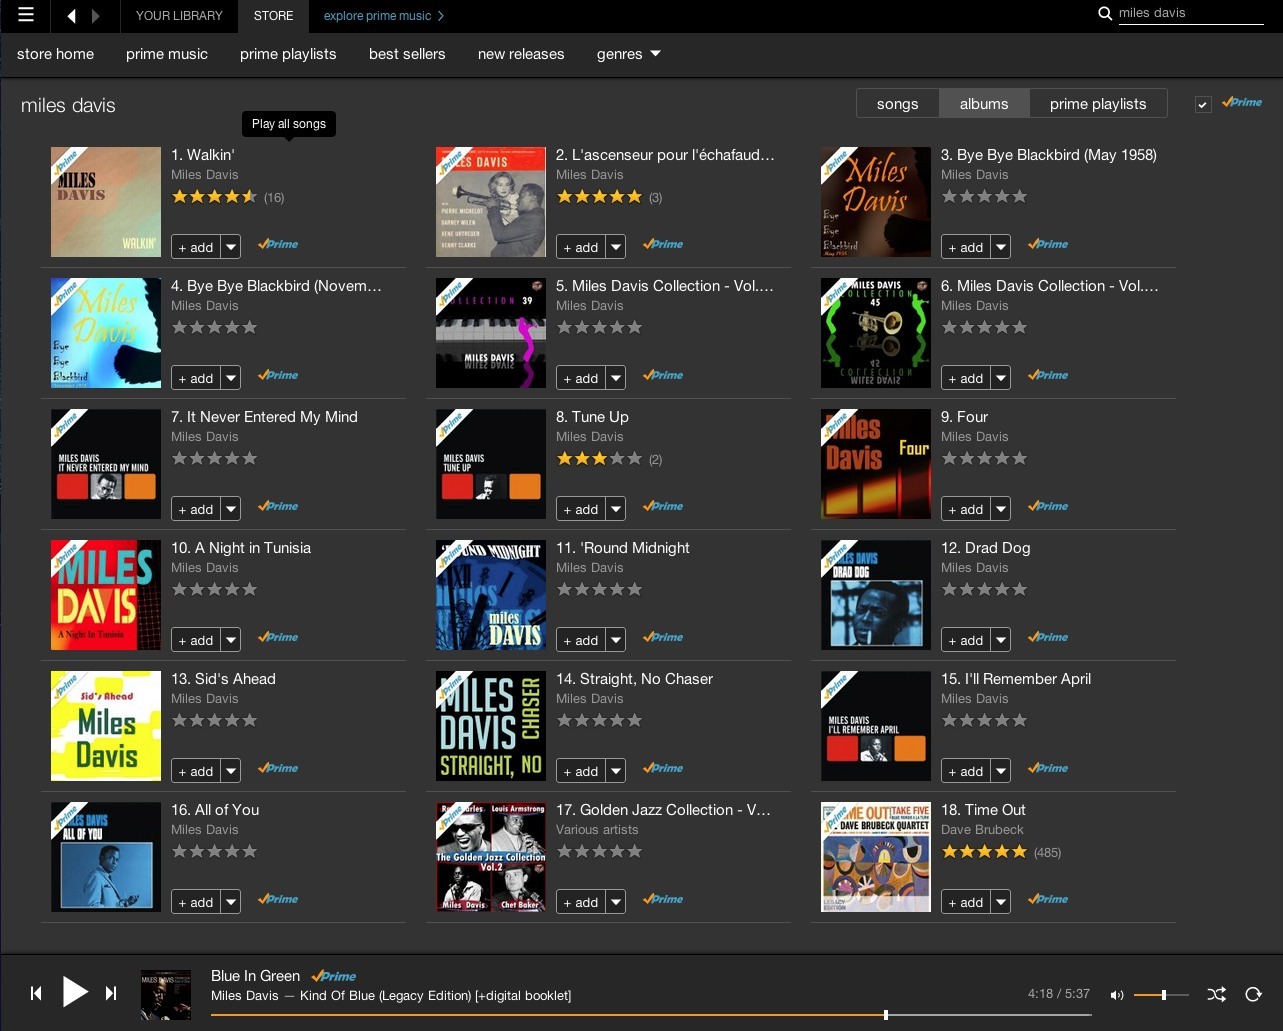Skip to the previous track
Screen dimensions: 1283x1031
(x=36, y=993)
